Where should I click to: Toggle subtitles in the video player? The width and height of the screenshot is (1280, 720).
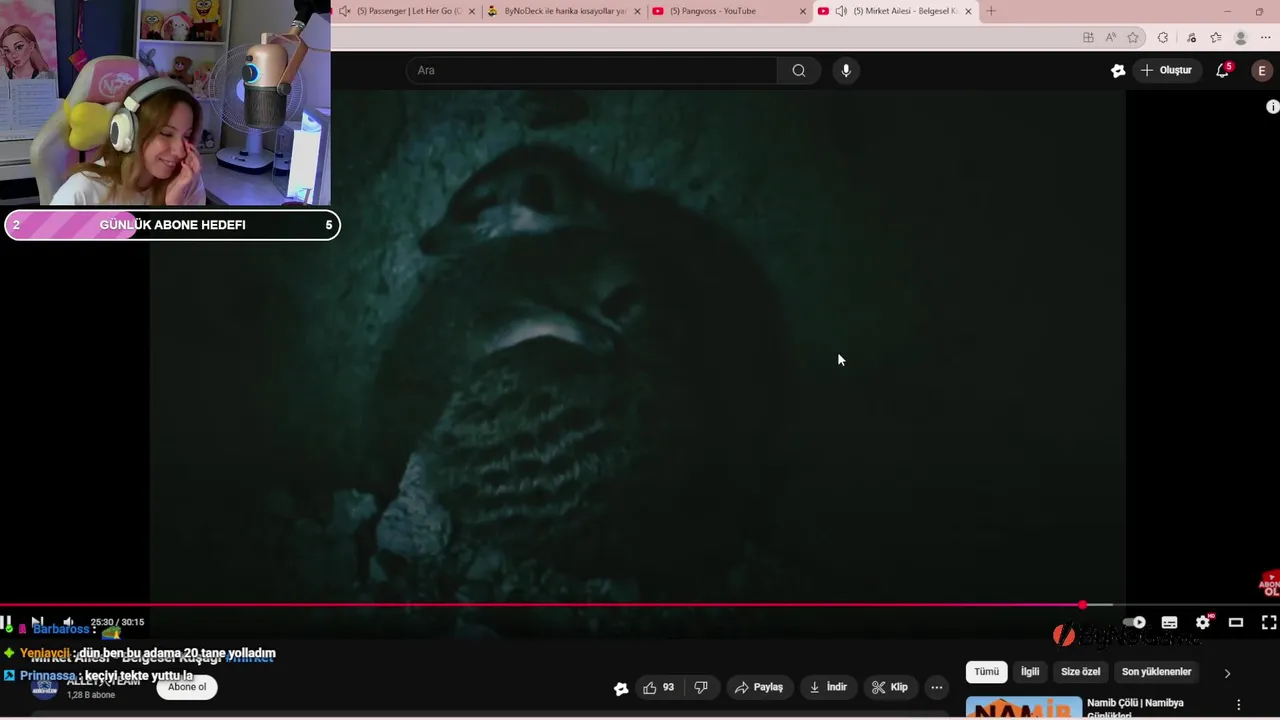(1169, 622)
